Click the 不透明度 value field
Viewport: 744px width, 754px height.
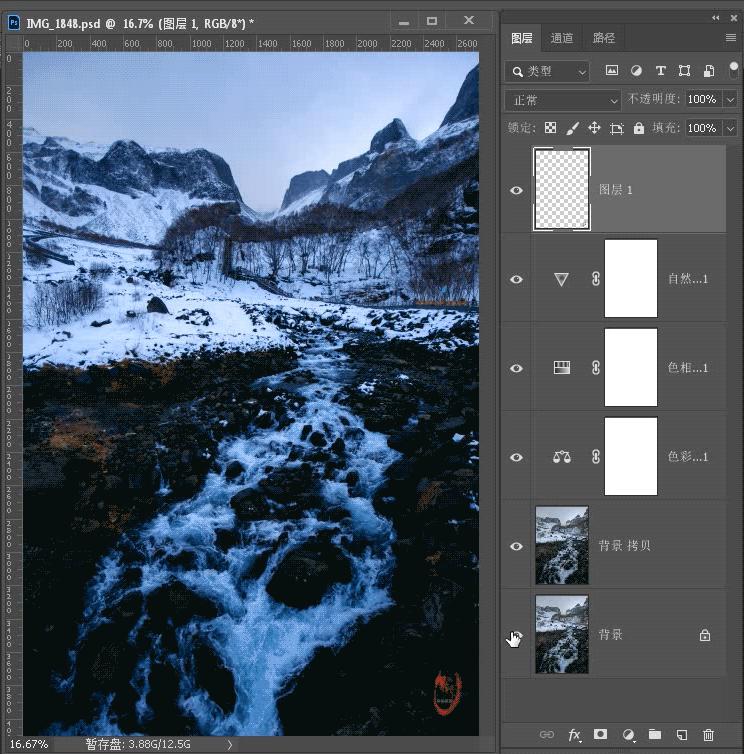coord(704,100)
